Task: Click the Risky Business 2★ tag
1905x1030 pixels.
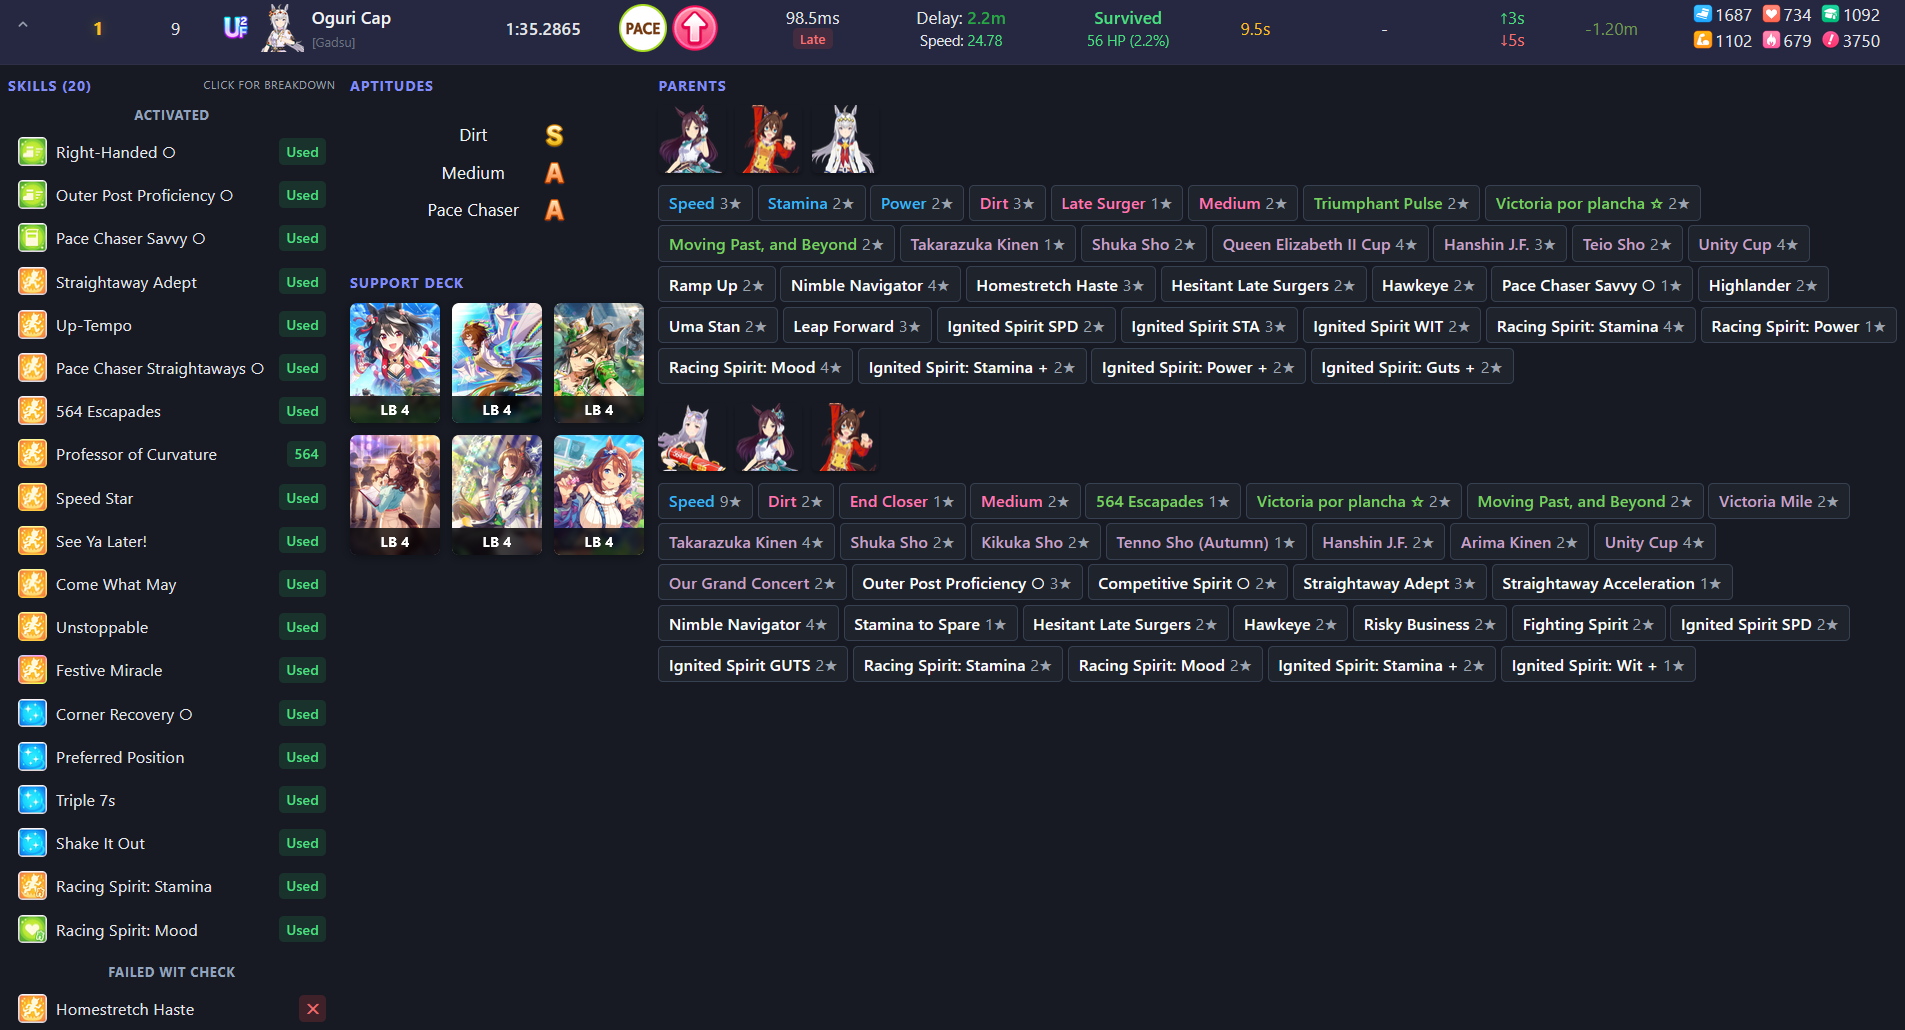Action: (1430, 624)
